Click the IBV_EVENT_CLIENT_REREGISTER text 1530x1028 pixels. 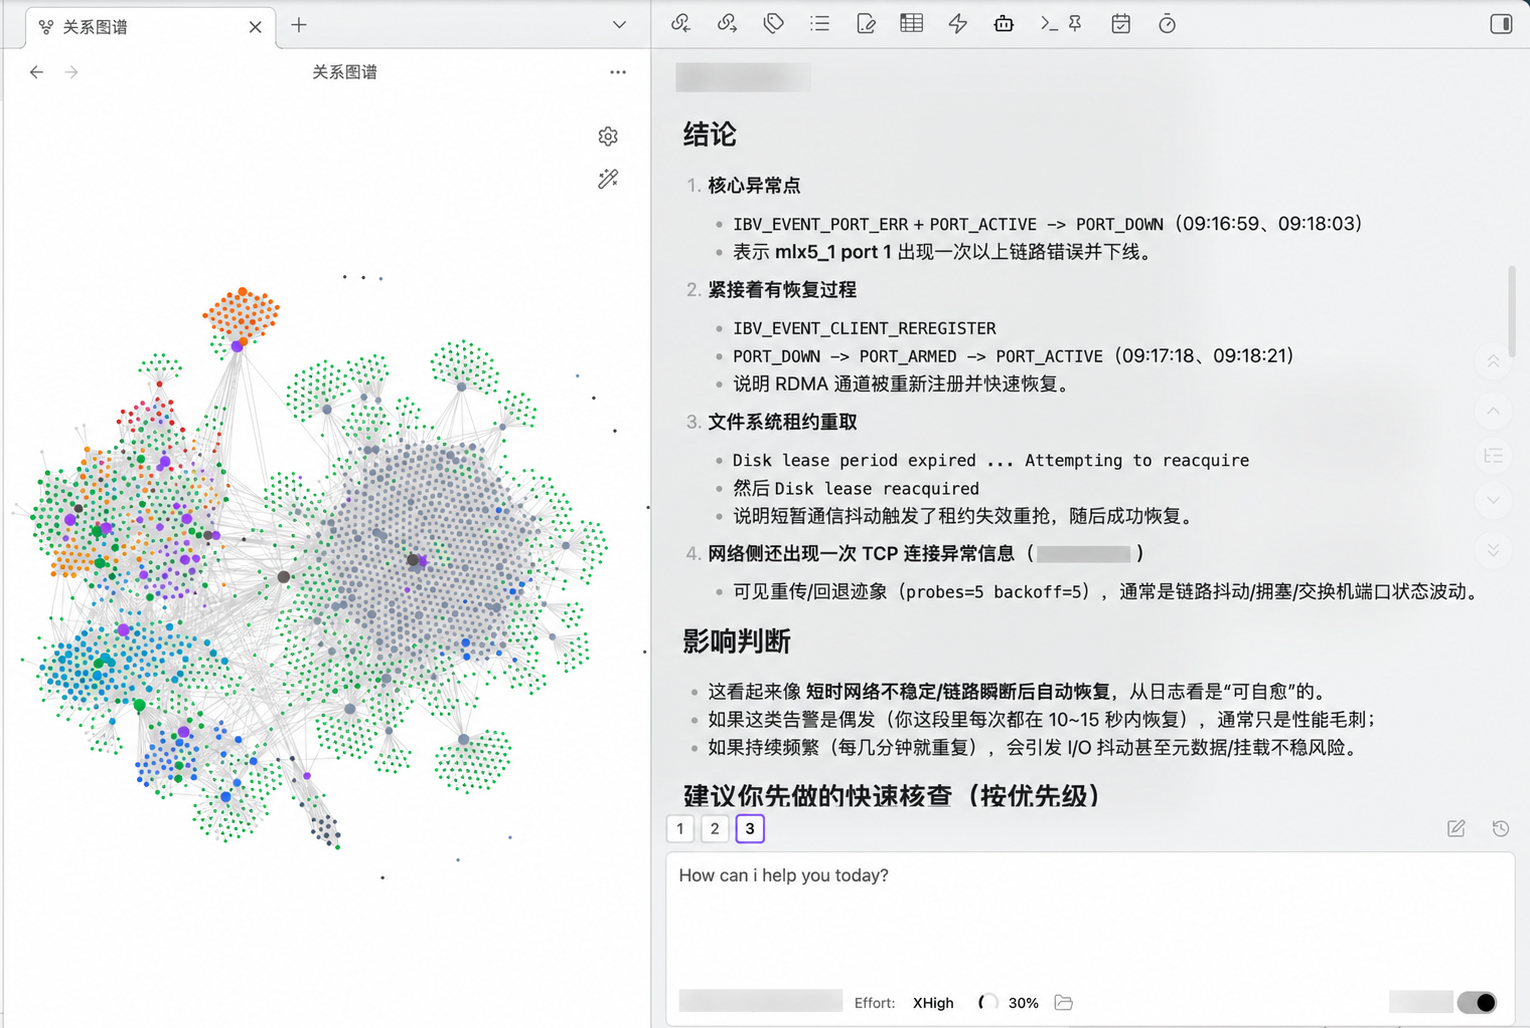click(864, 328)
